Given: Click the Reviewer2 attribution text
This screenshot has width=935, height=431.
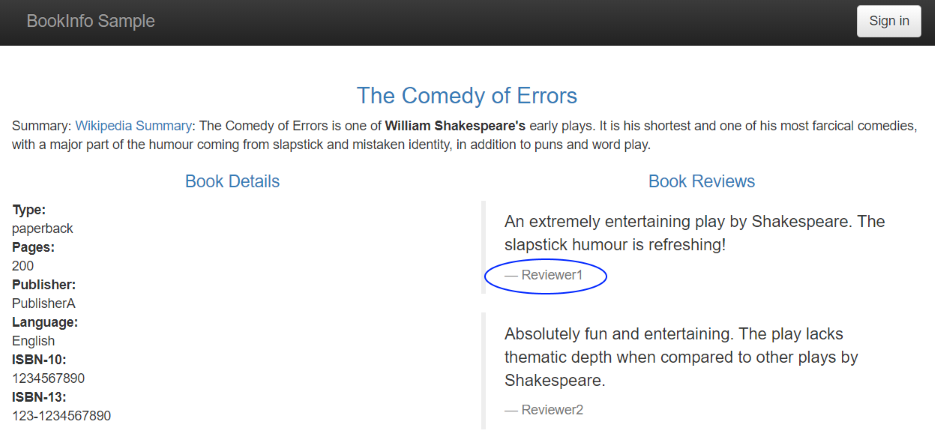Looking at the screenshot, I should pyautogui.click(x=544, y=410).
